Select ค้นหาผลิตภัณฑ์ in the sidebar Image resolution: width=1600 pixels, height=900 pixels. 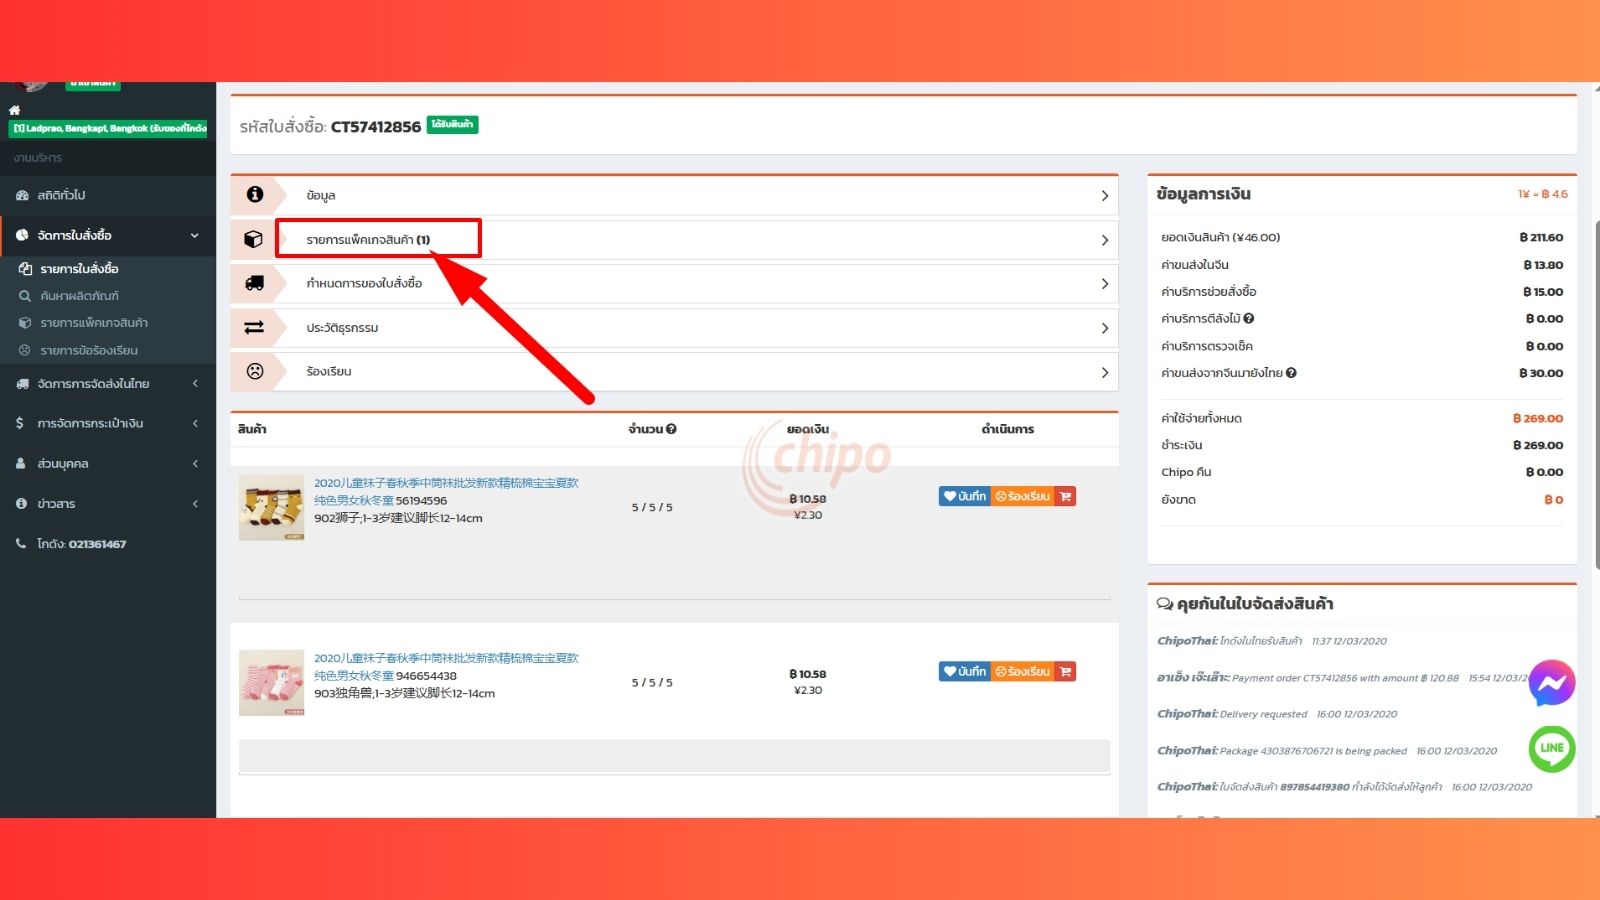[x=79, y=296]
